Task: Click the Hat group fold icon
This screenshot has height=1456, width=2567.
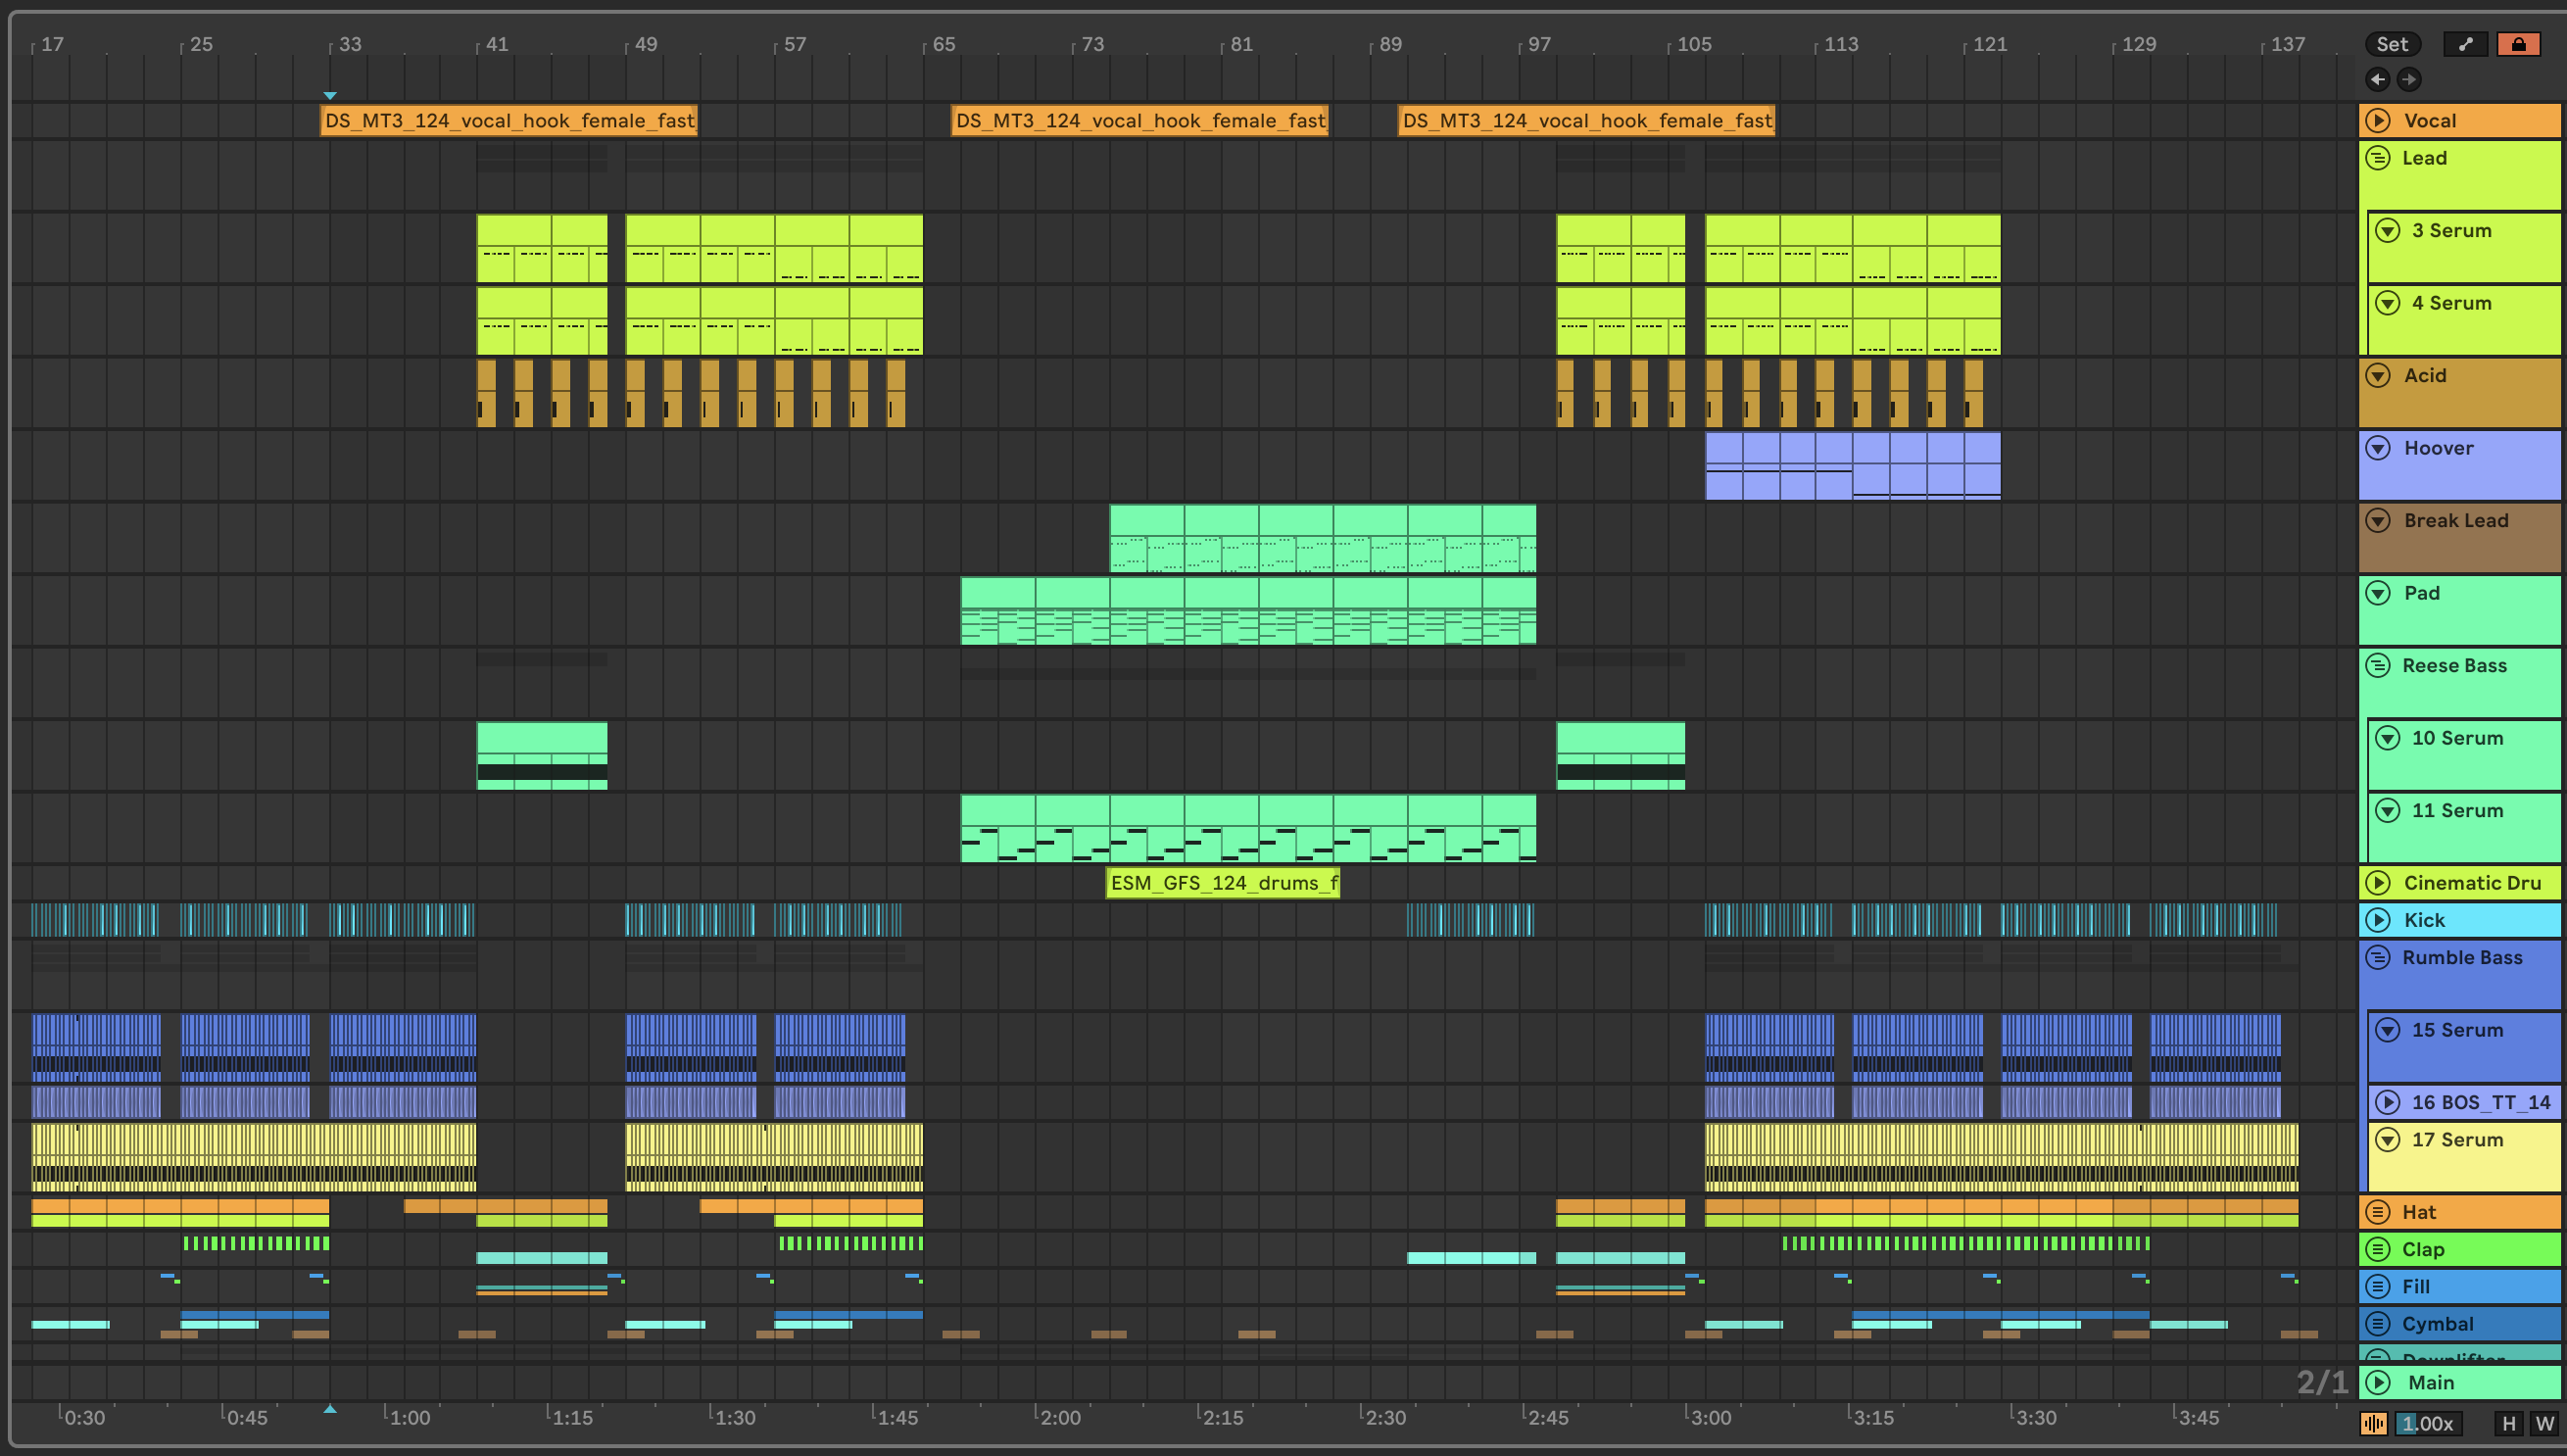Action: [2378, 1212]
